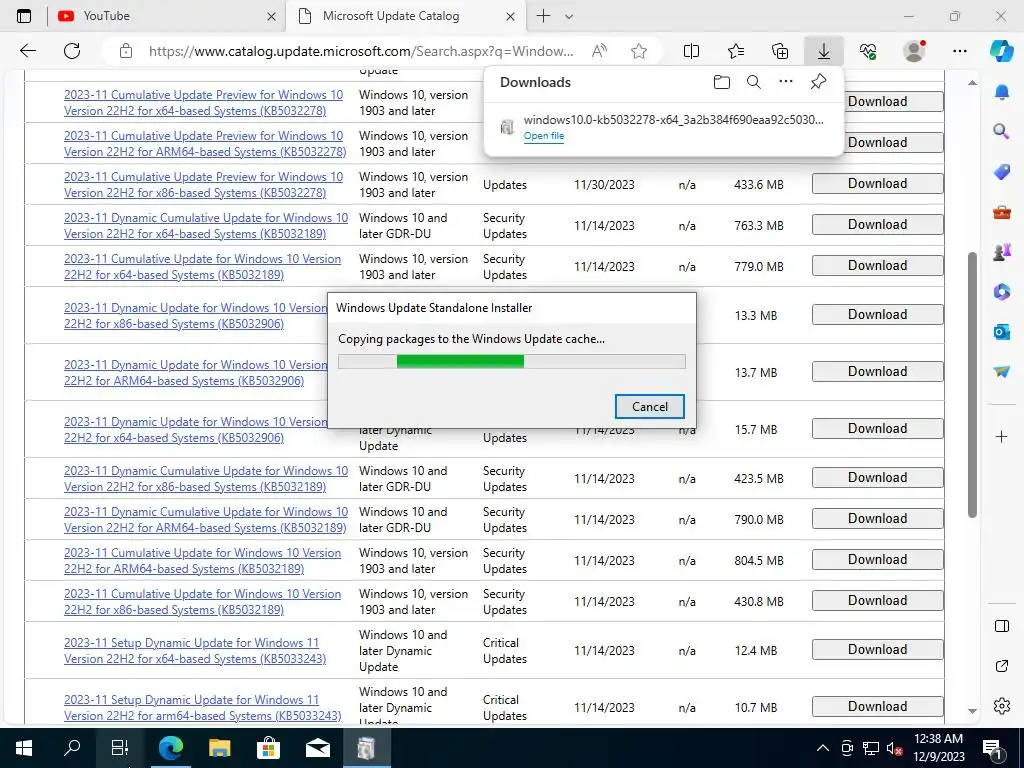Open sidebar Shopping tag icon
This screenshot has height=768, width=1024.
(1001, 171)
